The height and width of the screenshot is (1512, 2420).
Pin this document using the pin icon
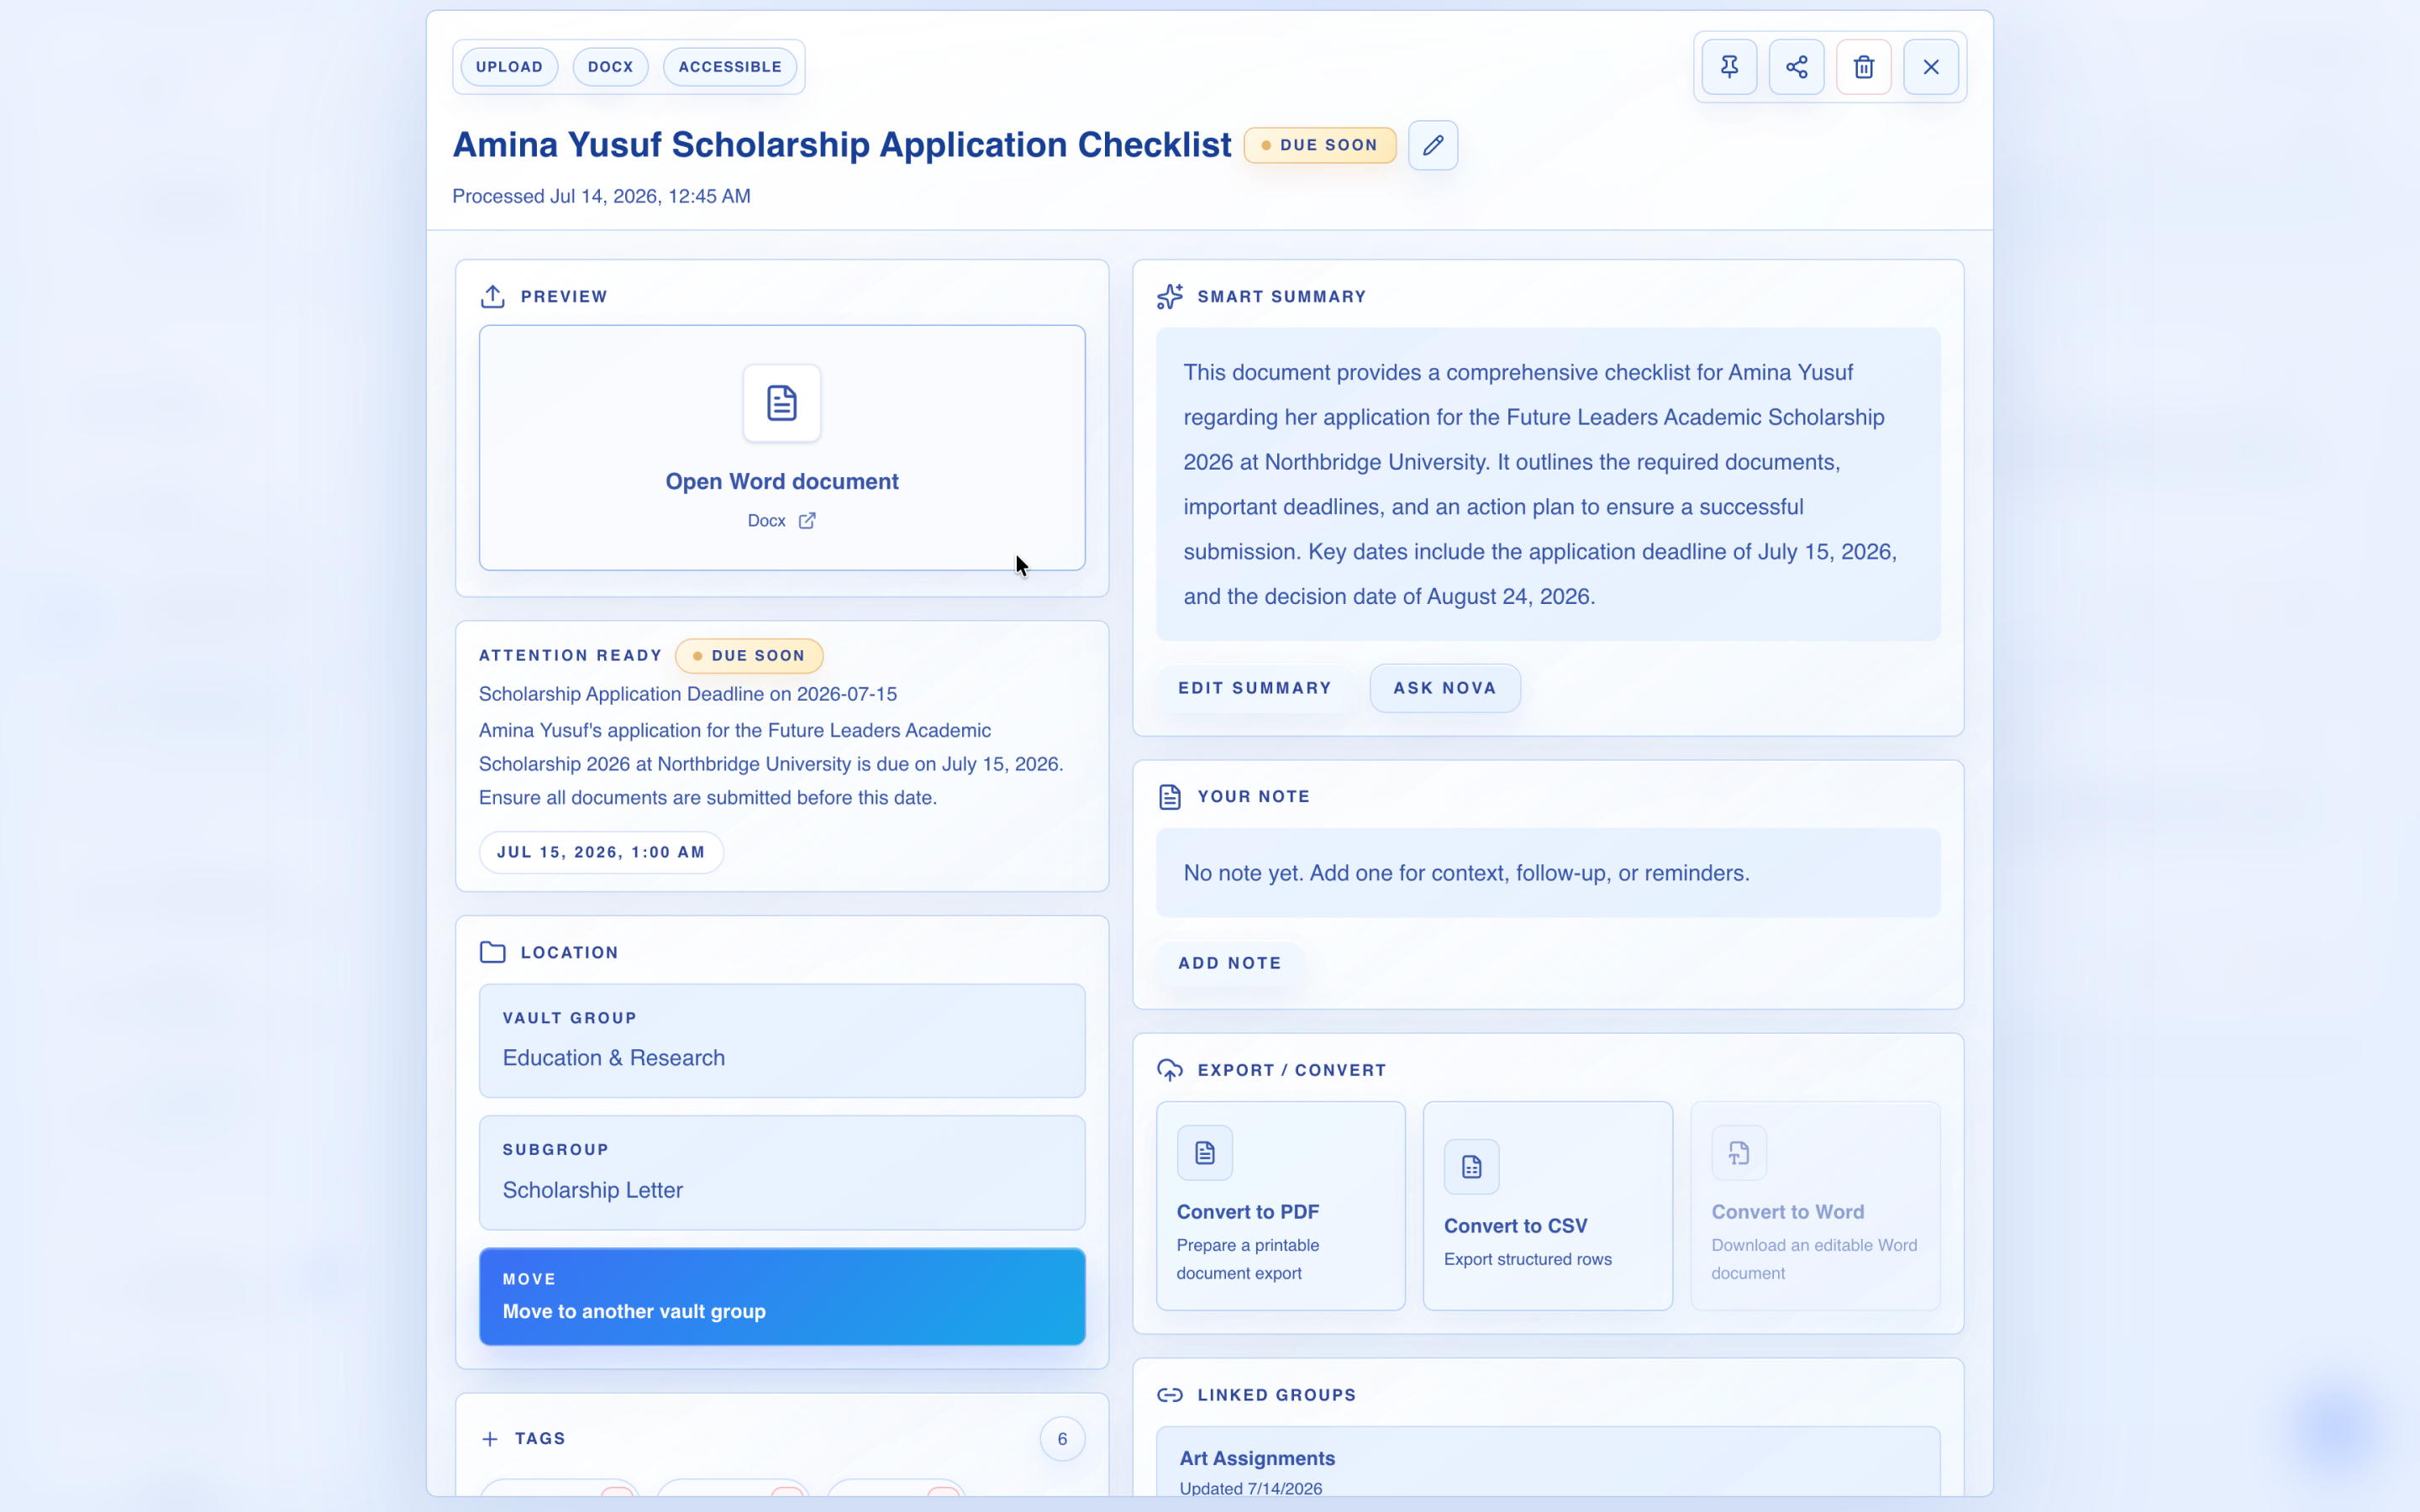[1729, 67]
